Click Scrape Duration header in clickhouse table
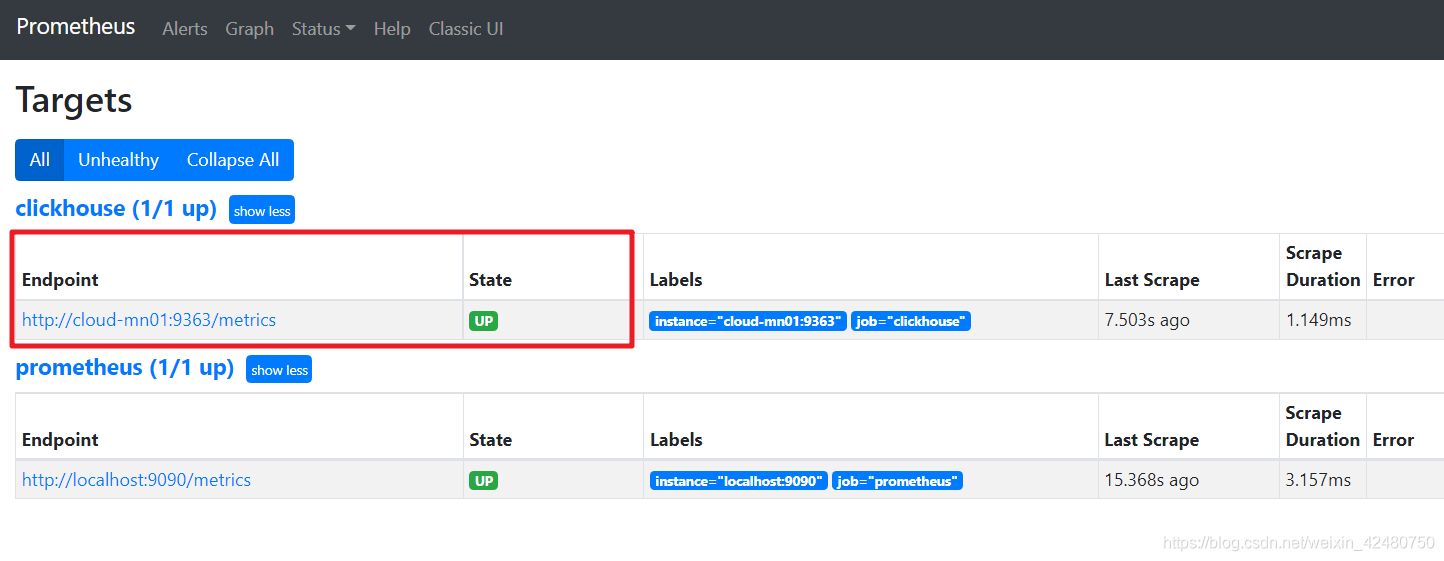Viewport: 1444px width, 561px height. pyautogui.click(x=1323, y=266)
